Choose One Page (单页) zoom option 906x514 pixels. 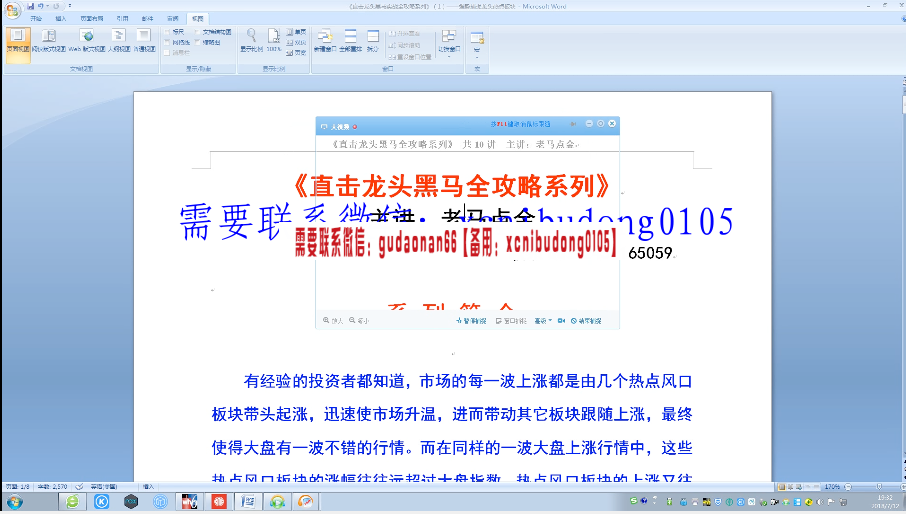click(296, 32)
